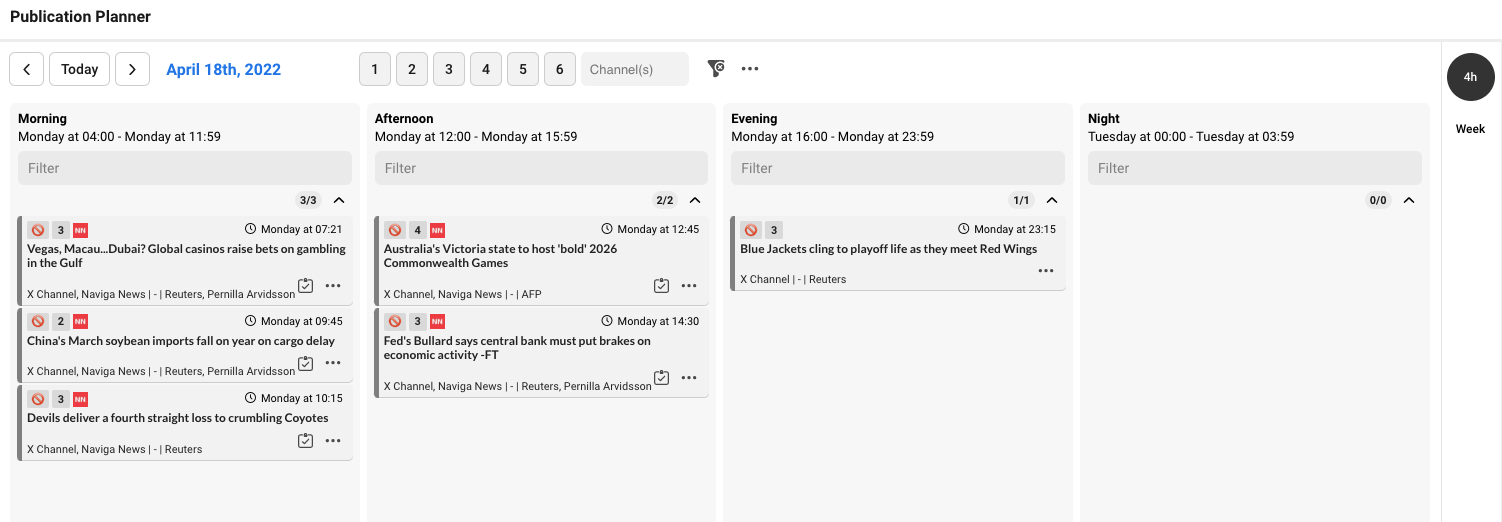Viewport: 1502px width, 522px height.
Task: Click the Today button
Action: (79, 69)
